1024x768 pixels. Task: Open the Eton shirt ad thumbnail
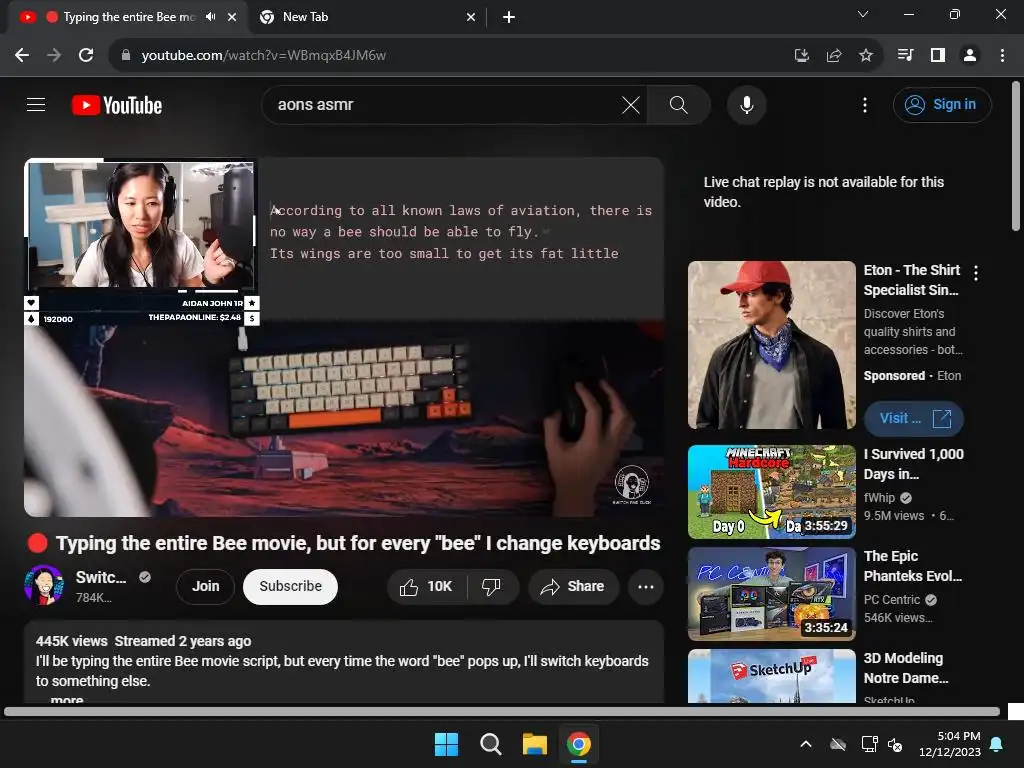[772, 345]
